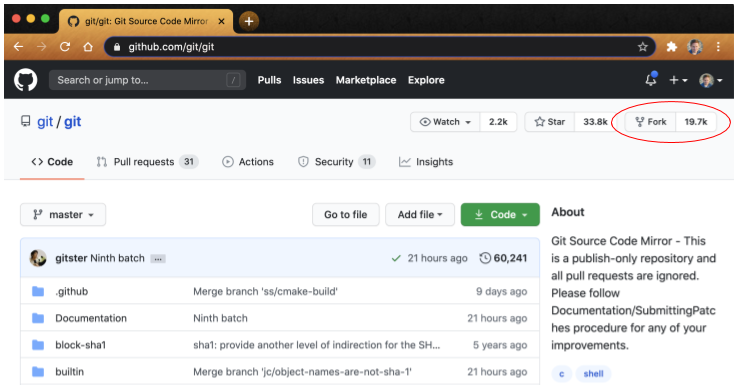Image resolution: width=738 pixels, height=390 pixels.
Task: Click the padlock site info icon
Action: click(x=117, y=47)
